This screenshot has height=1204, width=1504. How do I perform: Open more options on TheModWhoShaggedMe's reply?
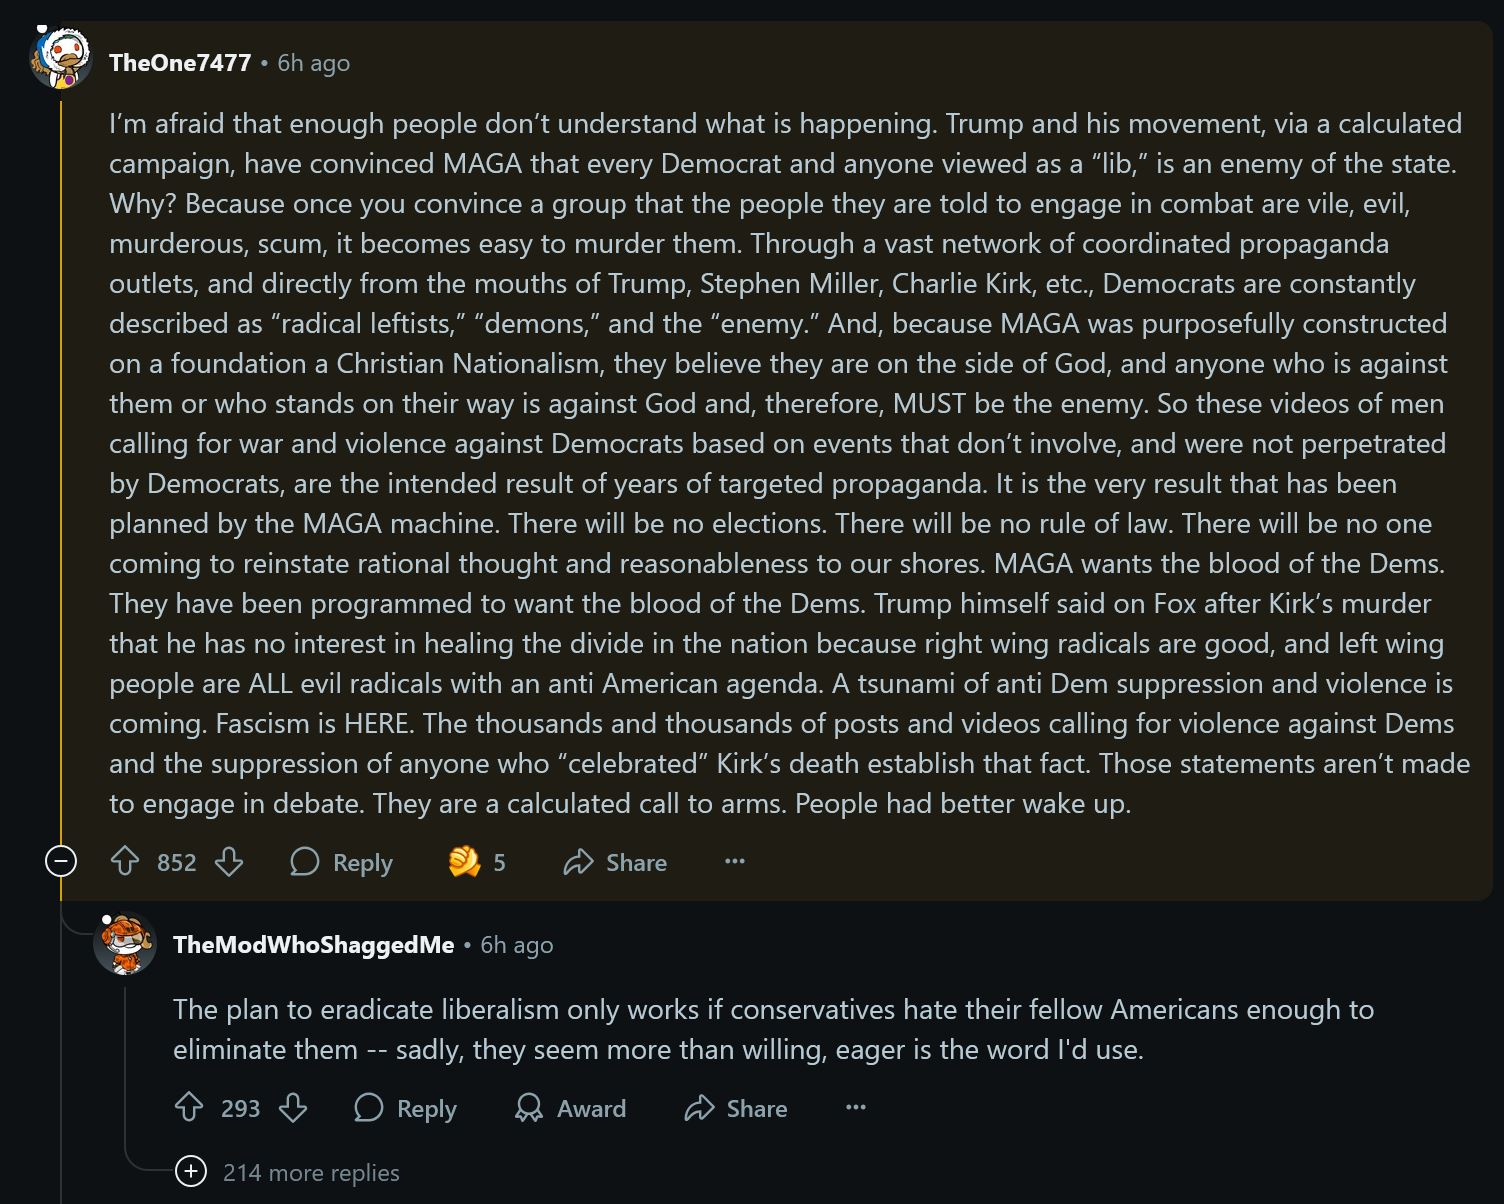(x=856, y=1107)
